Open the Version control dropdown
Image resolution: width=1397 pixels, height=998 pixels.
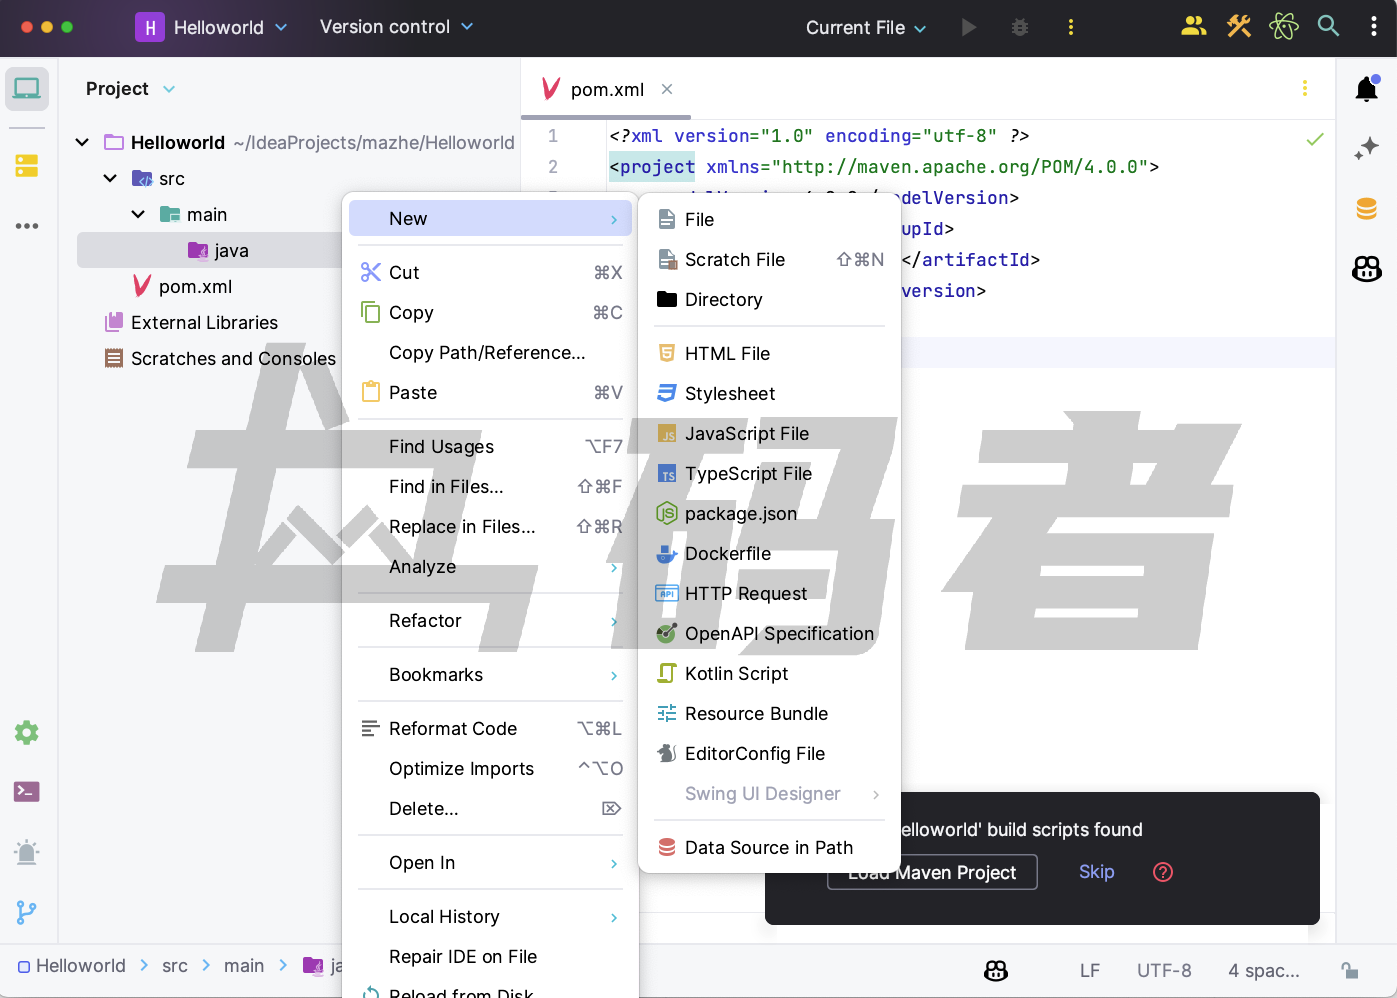[396, 27]
